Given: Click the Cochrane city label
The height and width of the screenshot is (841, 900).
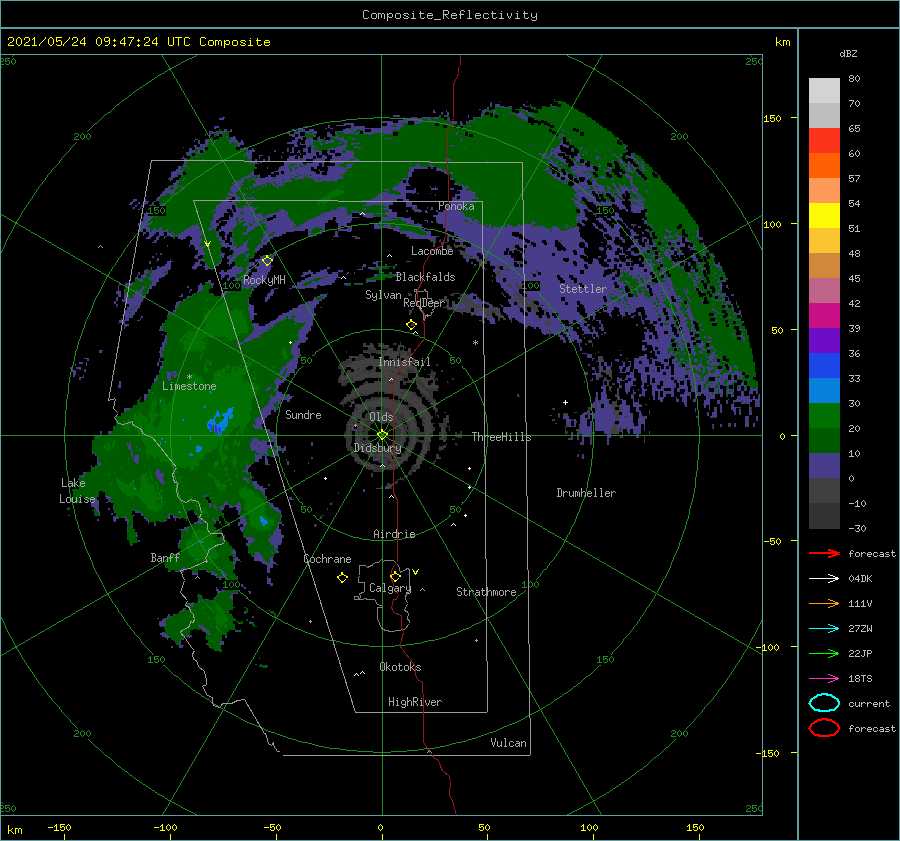Looking at the screenshot, I should pos(327,559).
